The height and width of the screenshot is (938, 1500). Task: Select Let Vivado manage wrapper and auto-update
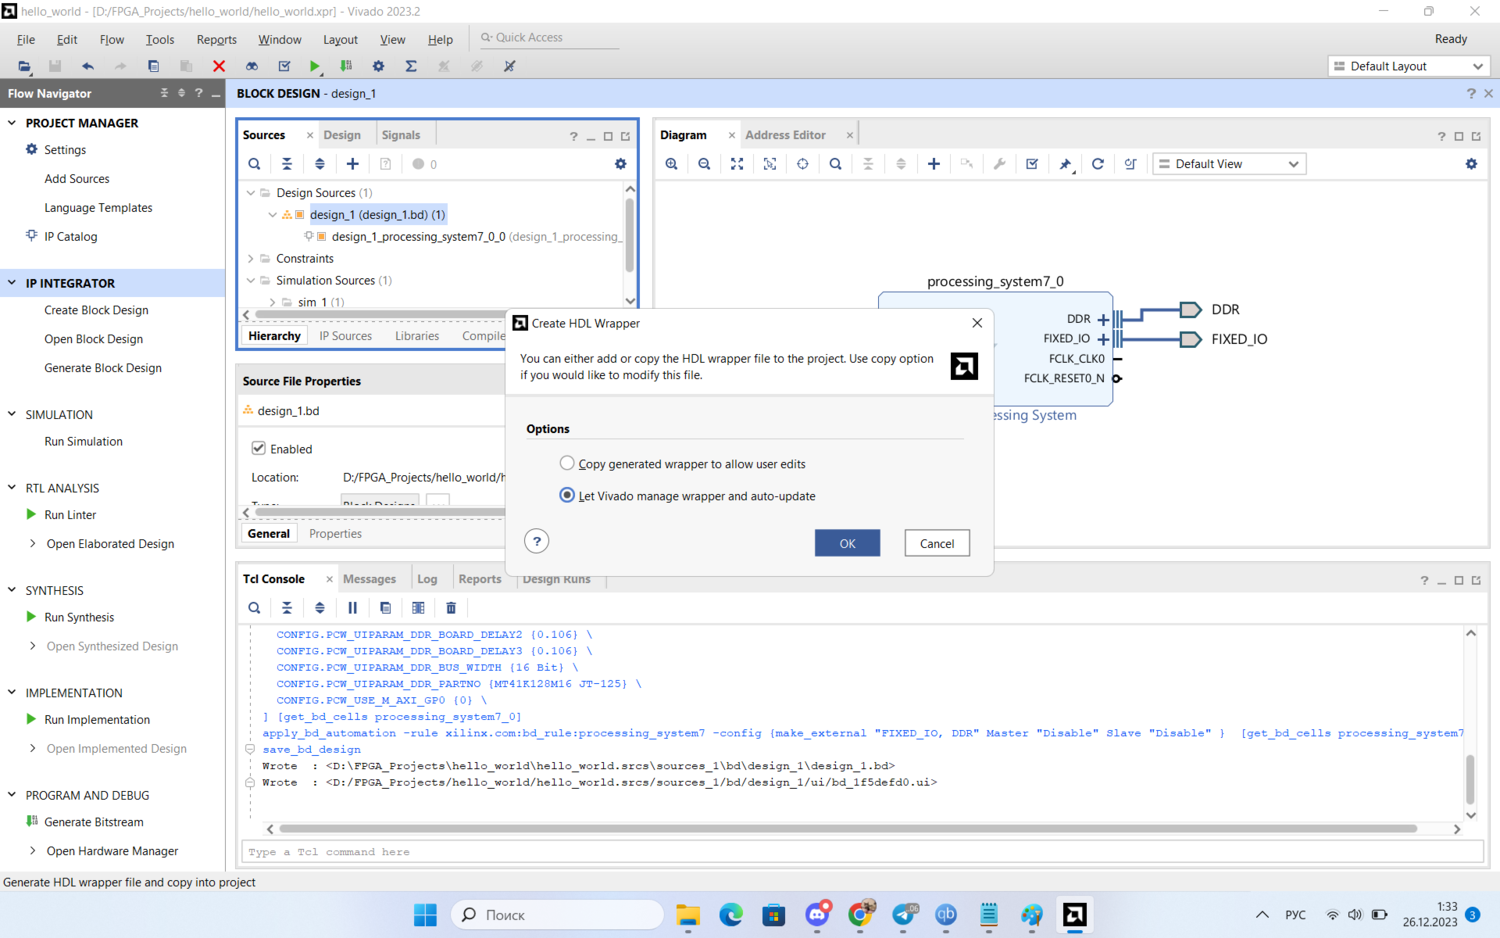tap(567, 495)
